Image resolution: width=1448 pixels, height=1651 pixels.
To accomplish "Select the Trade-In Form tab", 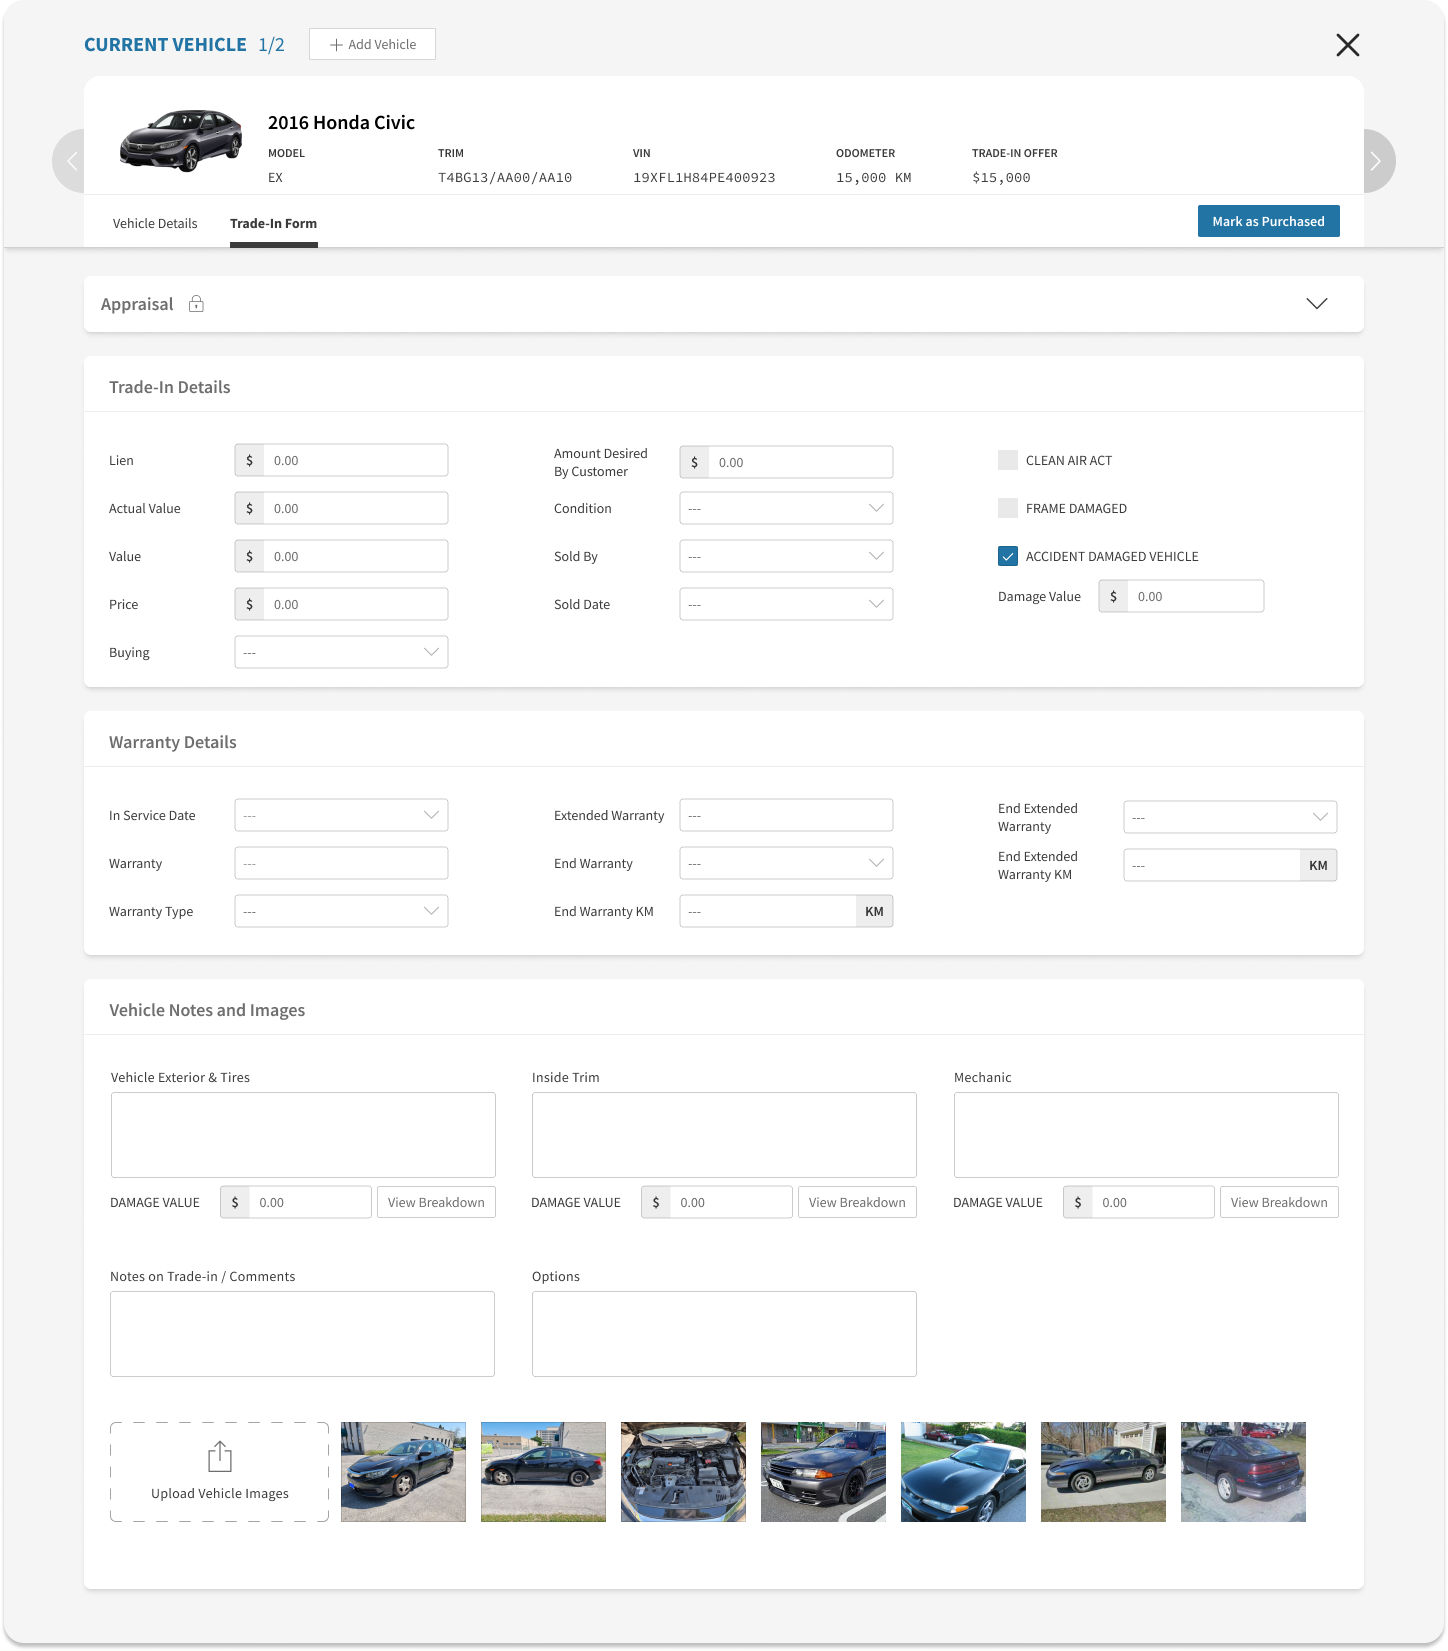I will 273,223.
